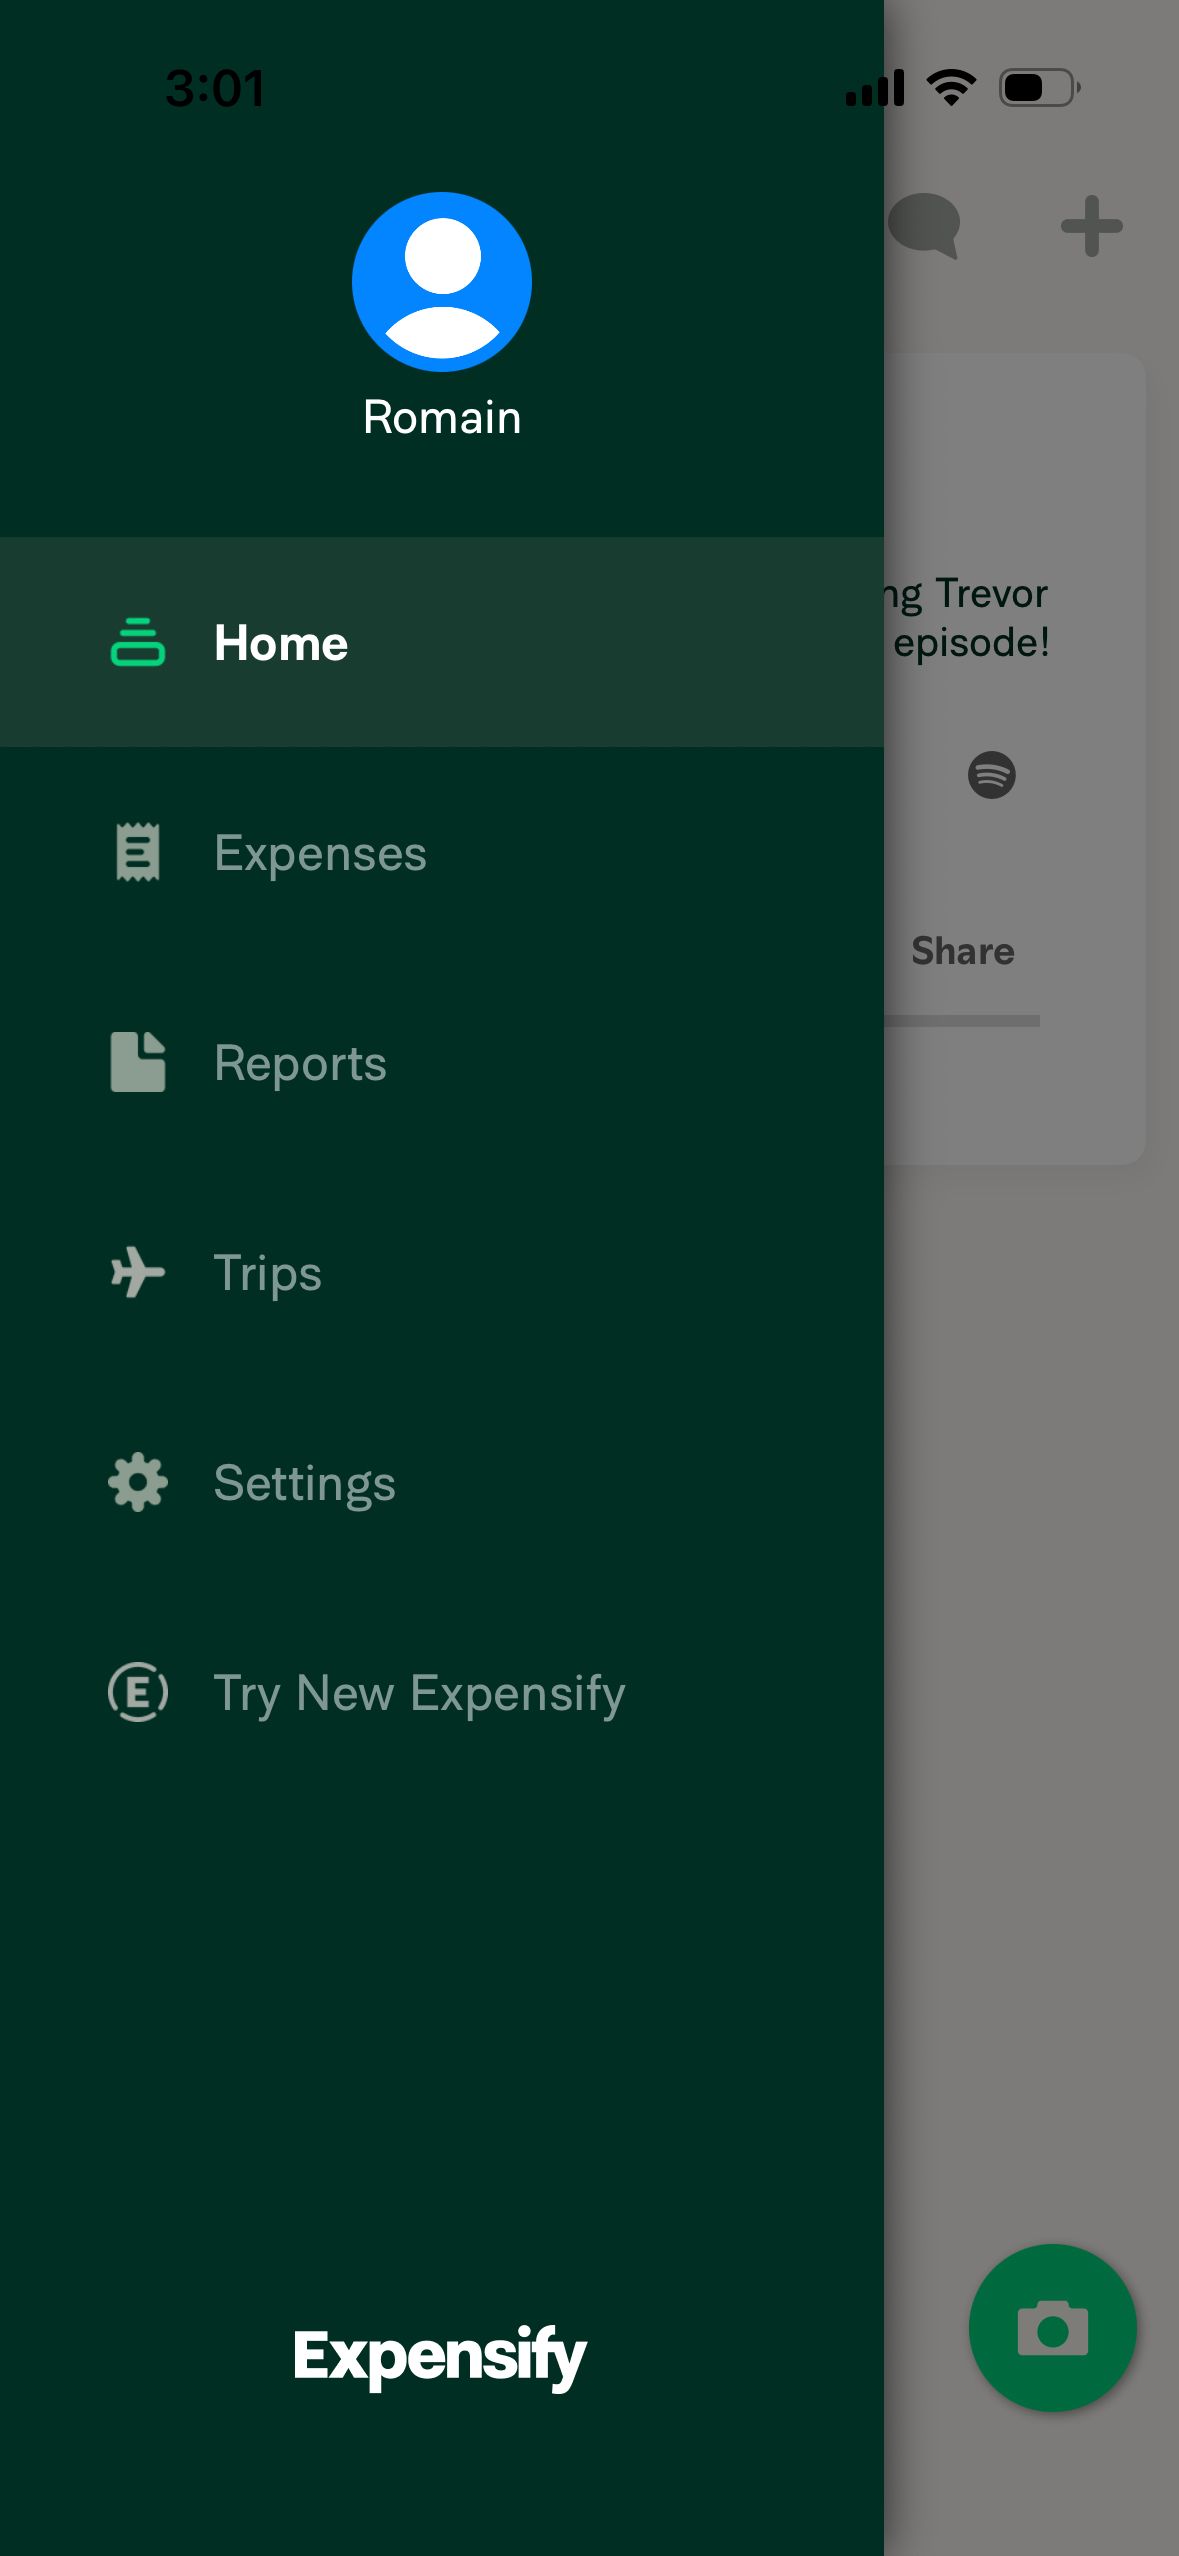
Task: Tap the green camera scan button
Action: point(1053,2328)
